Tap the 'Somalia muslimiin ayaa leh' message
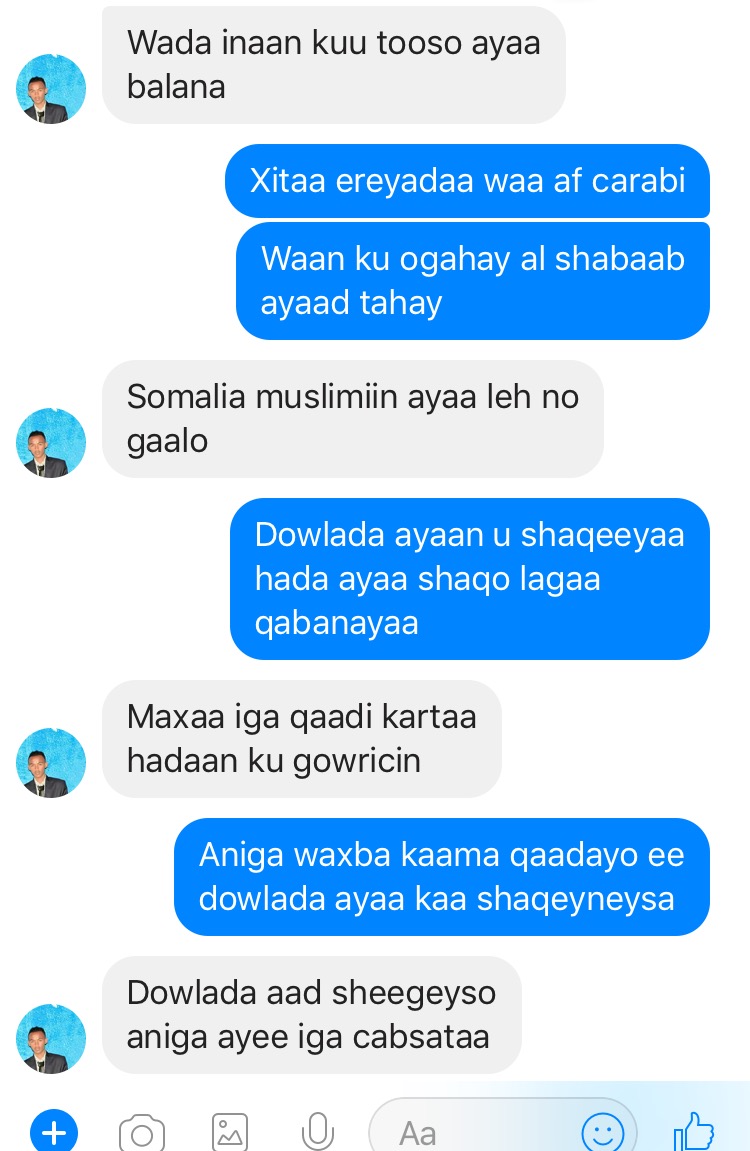Screen dimensions: 750x1151 coord(352,418)
